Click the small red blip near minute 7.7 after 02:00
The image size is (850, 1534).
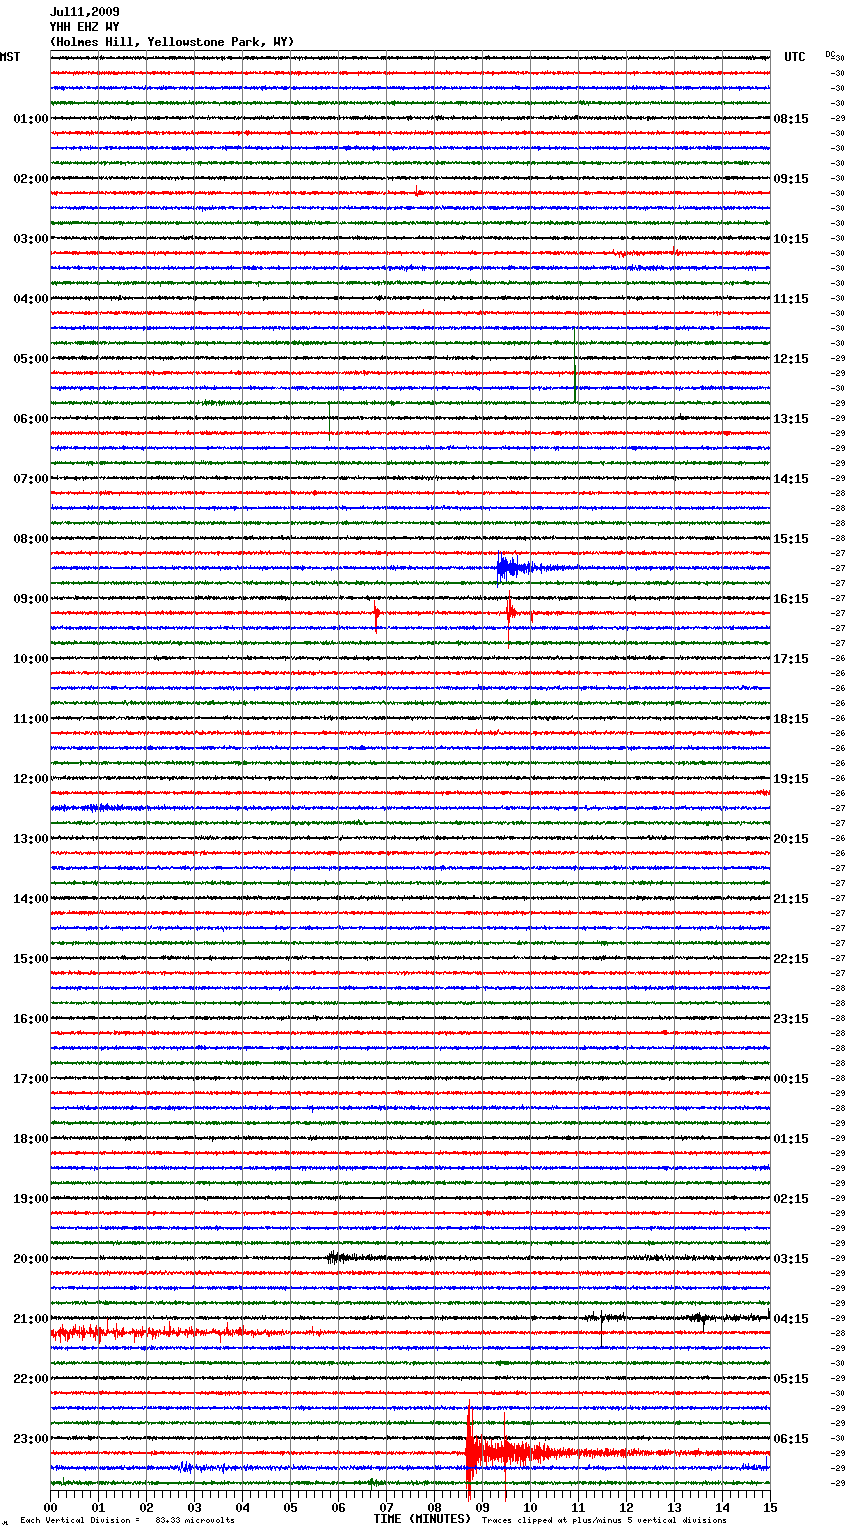(x=418, y=191)
